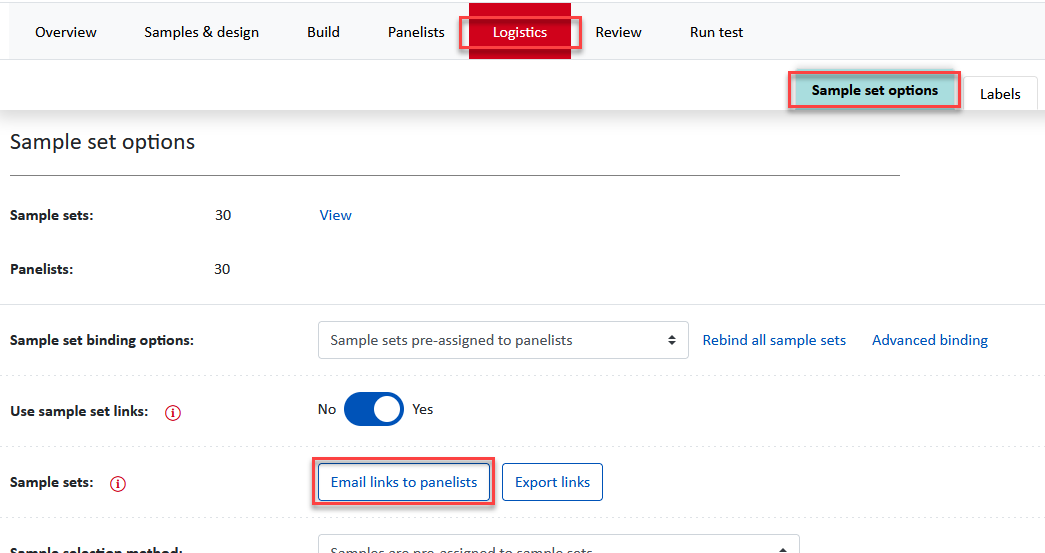Switch to the Run test tab

(x=716, y=32)
